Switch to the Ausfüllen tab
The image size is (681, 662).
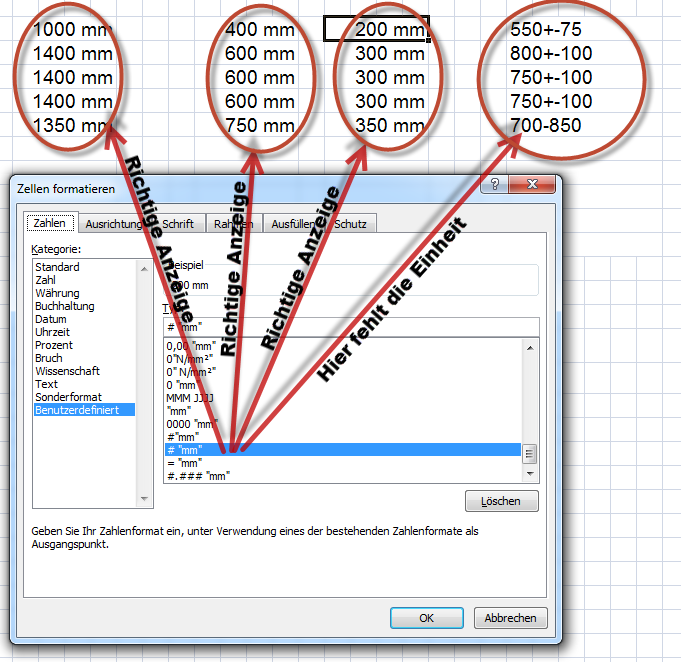(x=294, y=224)
